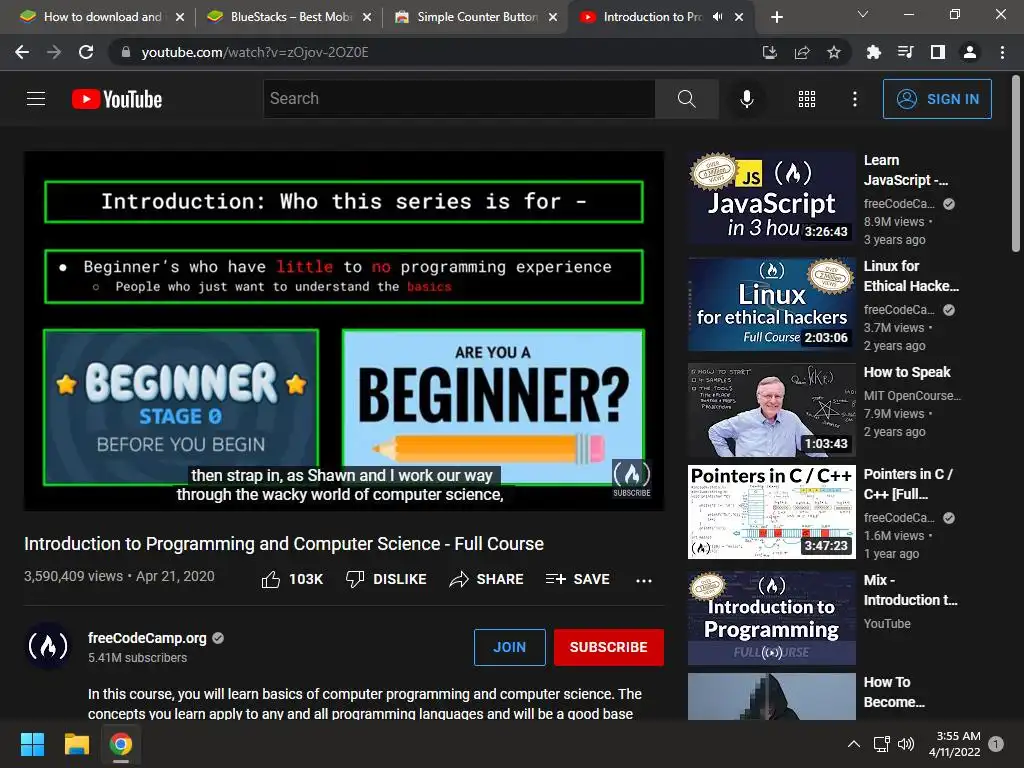Open the How to Speak thumbnail
Screen dimensions: 1024x768
tap(771, 410)
